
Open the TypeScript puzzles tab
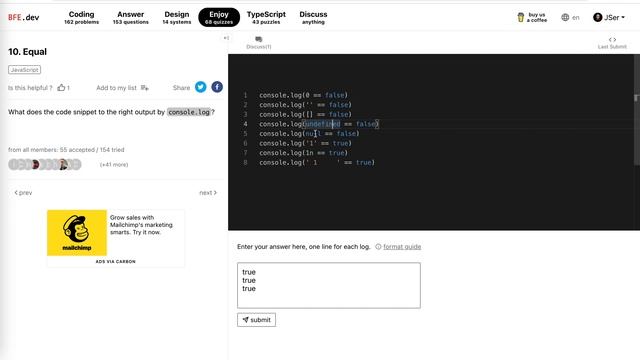click(266, 17)
